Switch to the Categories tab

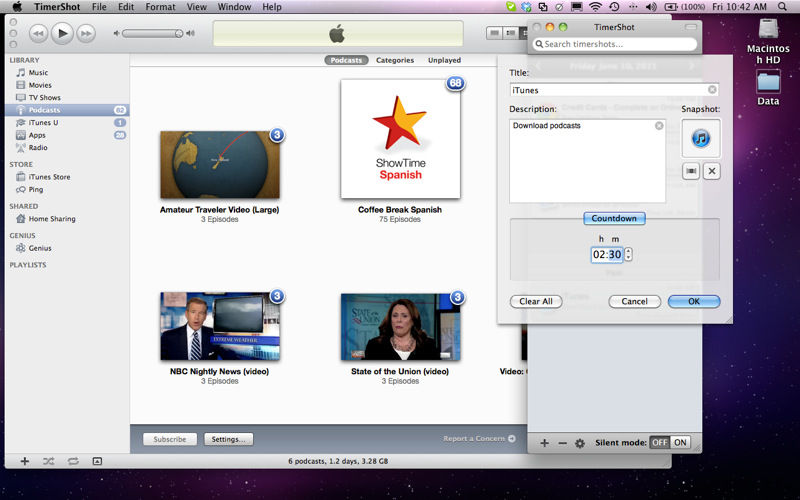pyautogui.click(x=395, y=60)
